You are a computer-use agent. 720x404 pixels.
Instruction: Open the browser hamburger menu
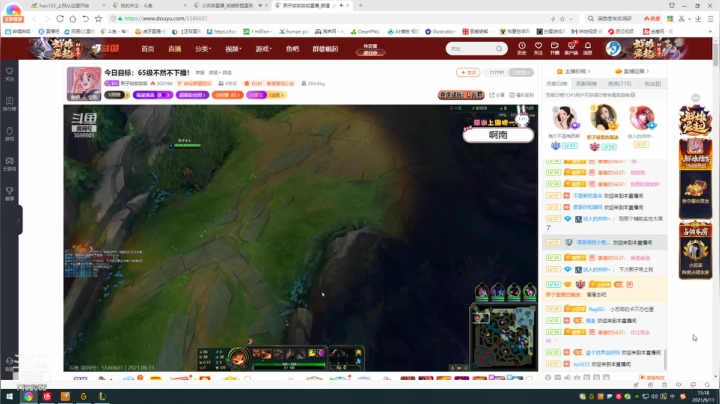pos(710,18)
